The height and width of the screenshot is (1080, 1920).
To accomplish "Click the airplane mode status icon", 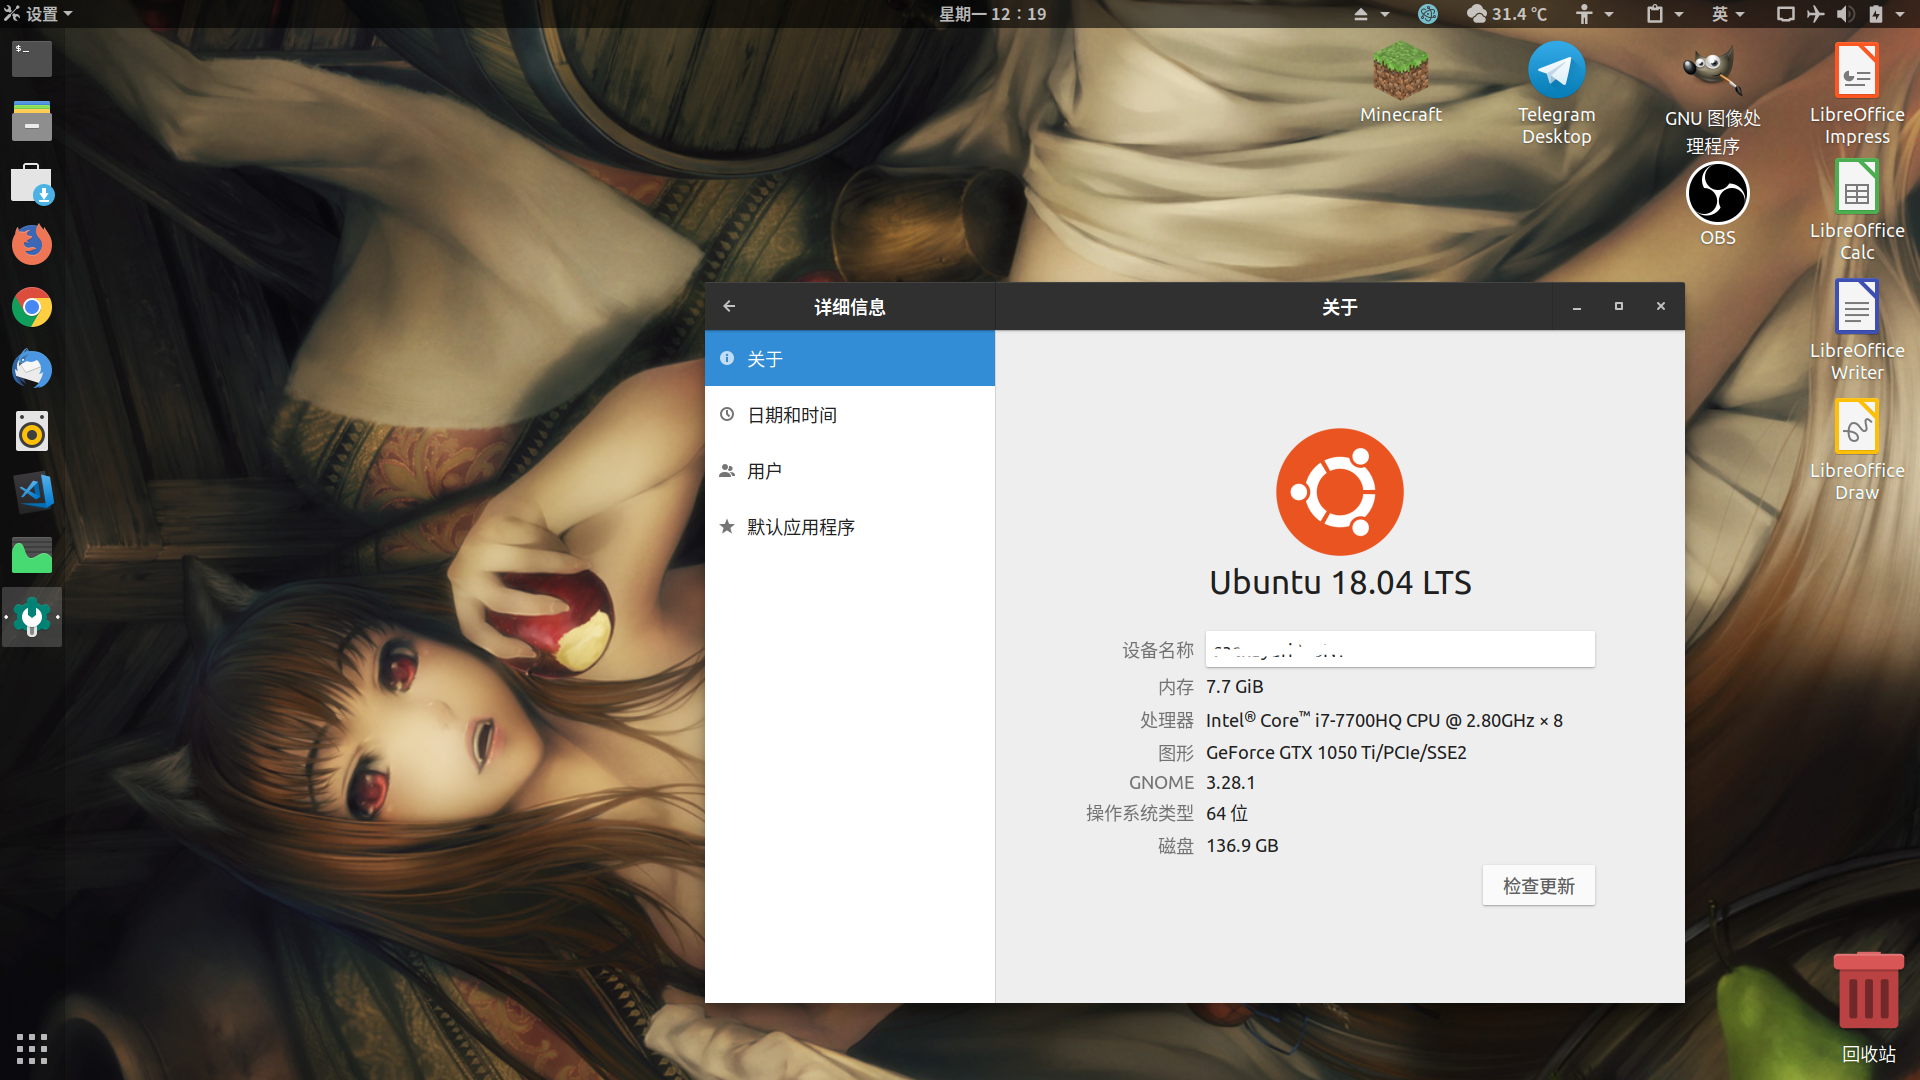I will [1815, 14].
